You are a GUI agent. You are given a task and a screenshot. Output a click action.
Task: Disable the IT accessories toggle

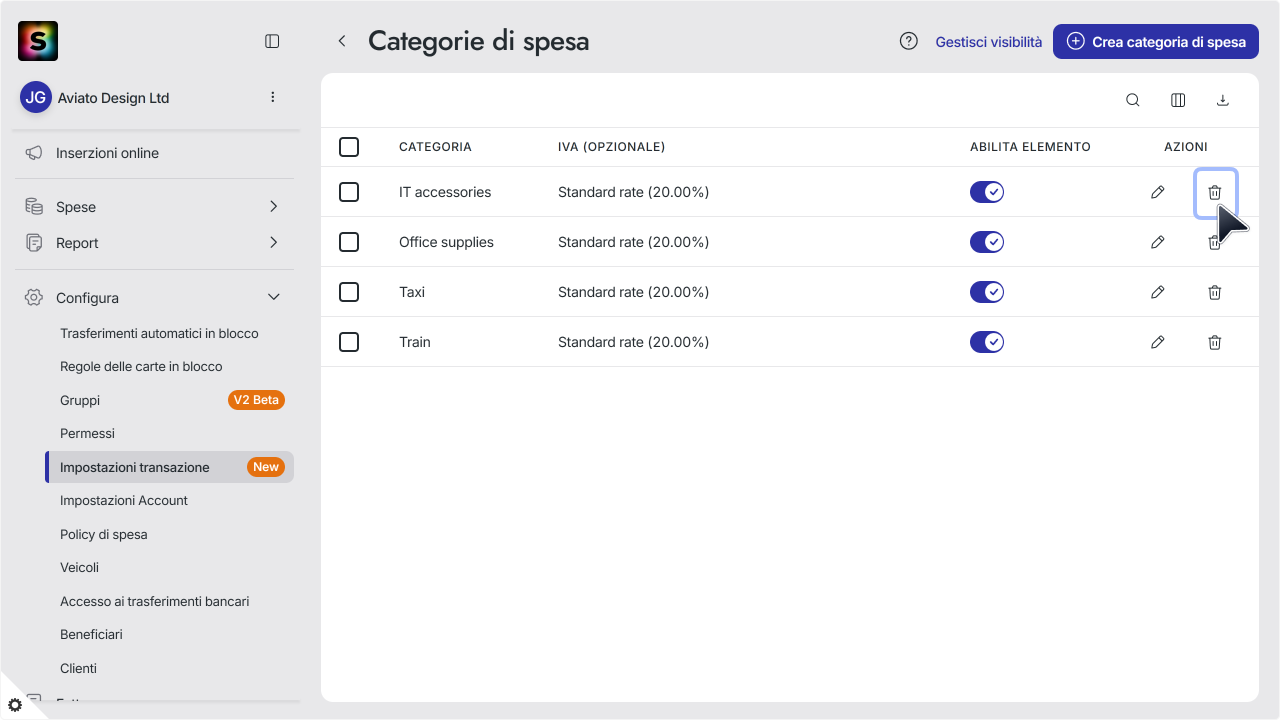pos(987,192)
